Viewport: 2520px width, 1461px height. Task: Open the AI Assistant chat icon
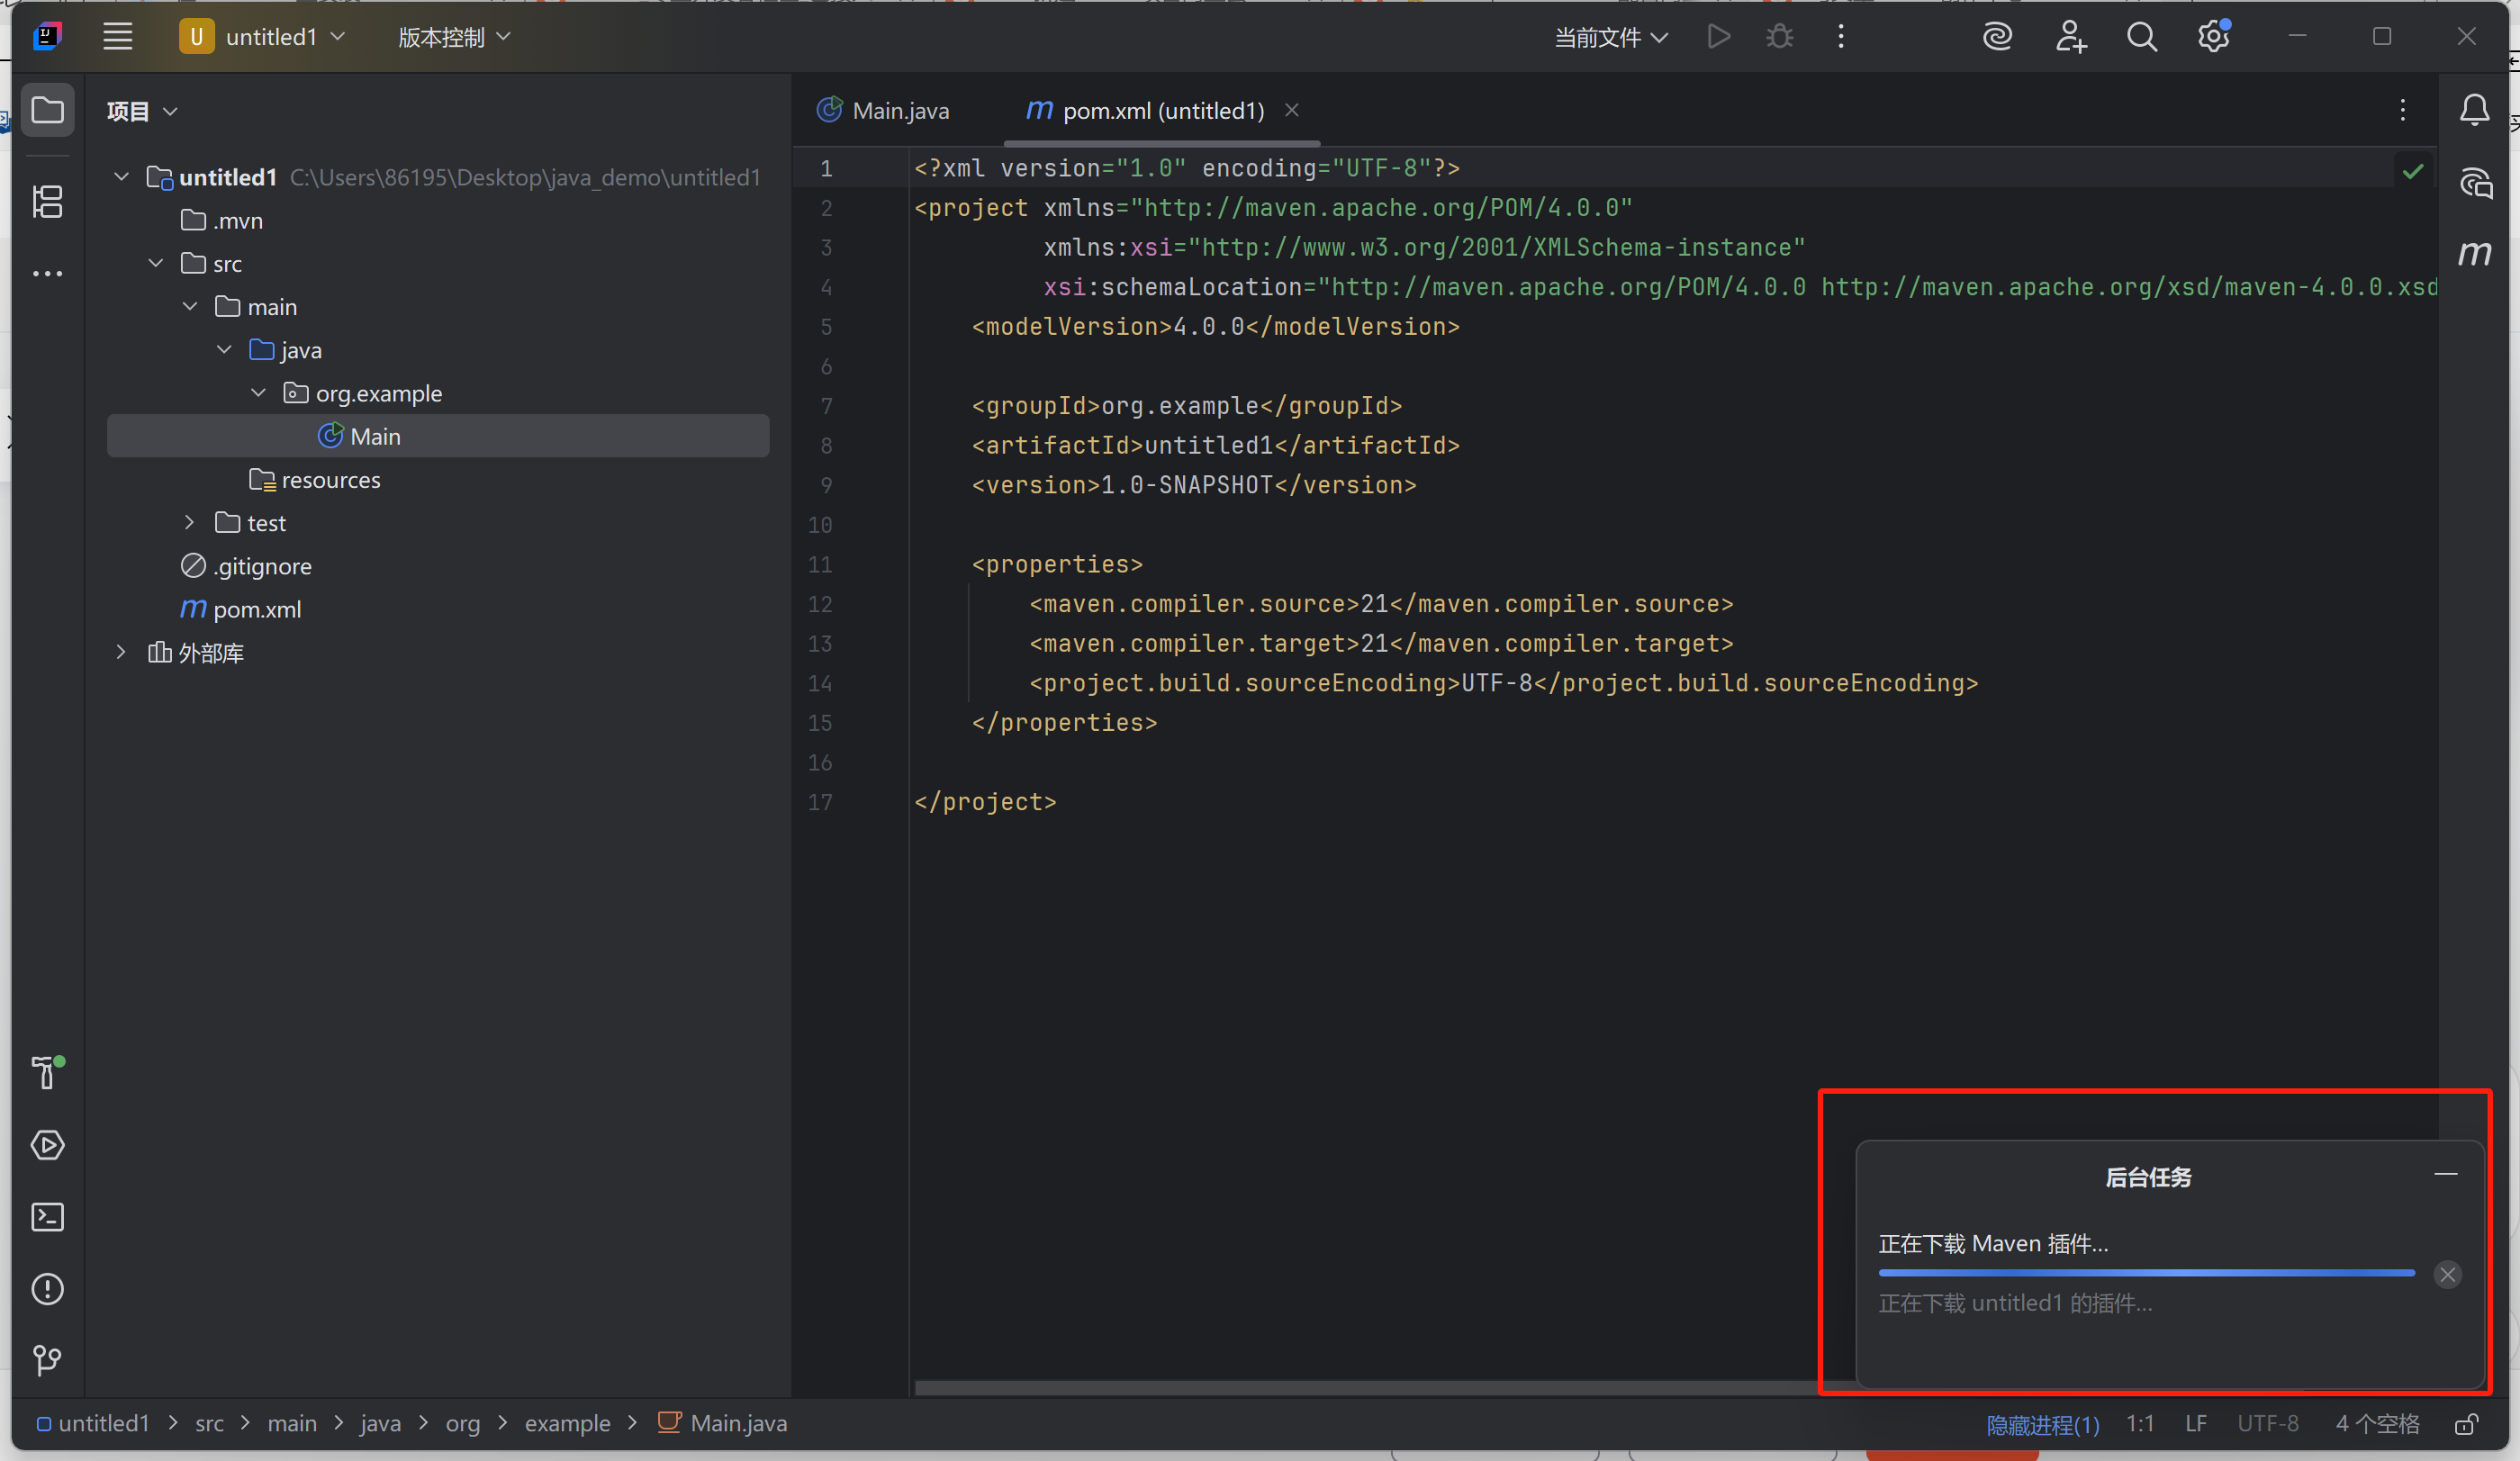[x=2474, y=184]
